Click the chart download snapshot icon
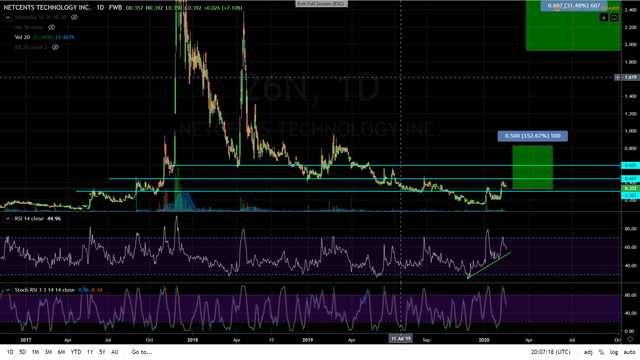Viewport: 640px width, 360px height. pos(604,18)
